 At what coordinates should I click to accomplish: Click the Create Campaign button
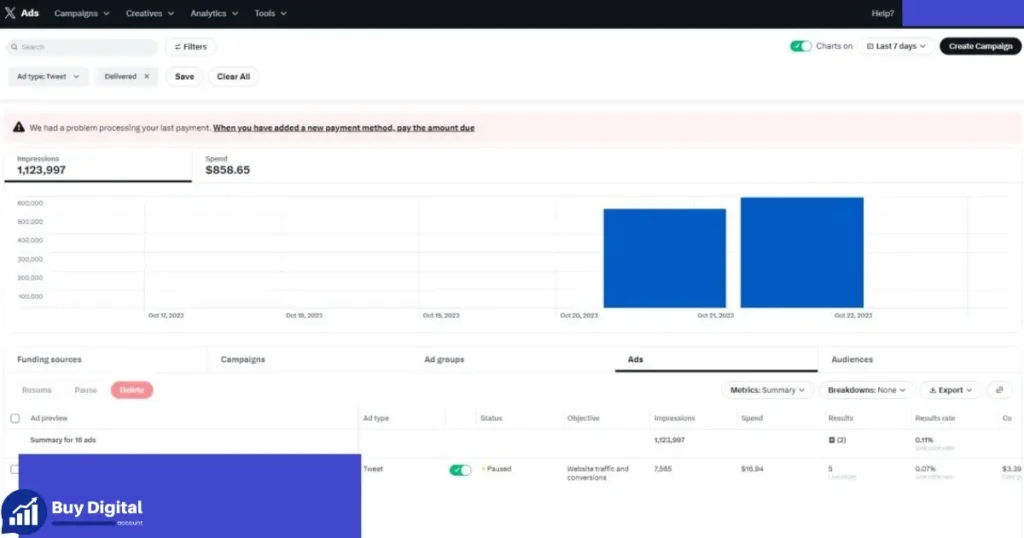[980, 46]
